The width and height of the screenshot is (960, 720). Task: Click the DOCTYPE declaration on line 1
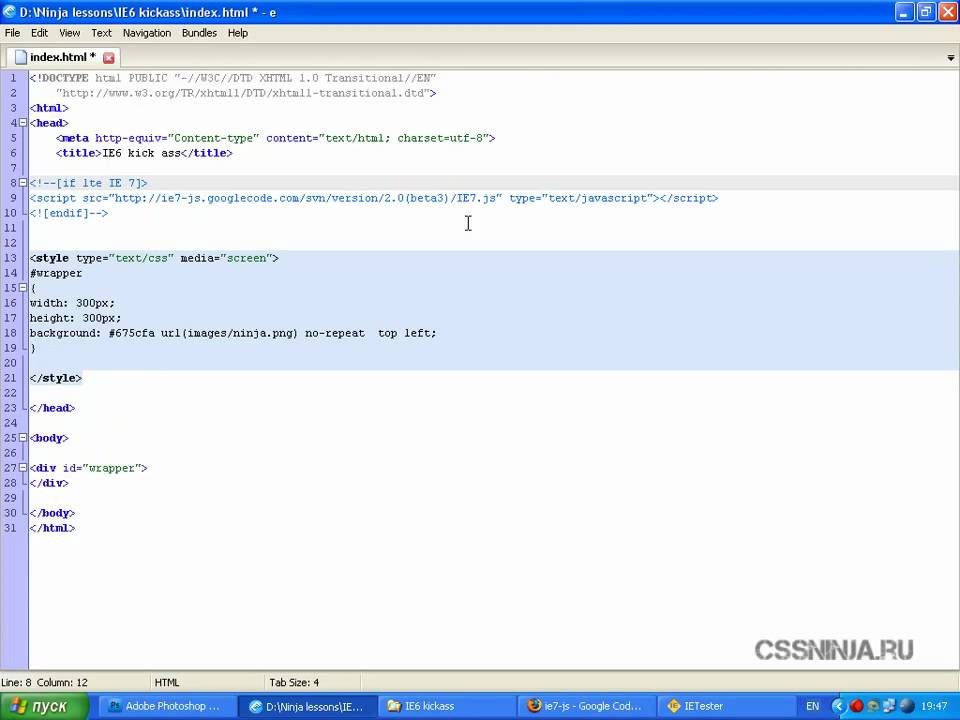click(233, 78)
